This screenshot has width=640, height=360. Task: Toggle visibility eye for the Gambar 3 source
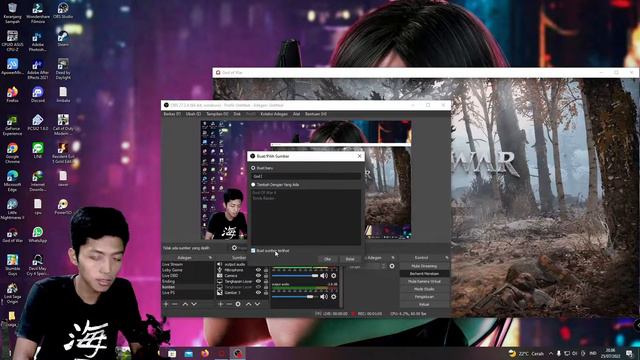click(x=258, y=293)
